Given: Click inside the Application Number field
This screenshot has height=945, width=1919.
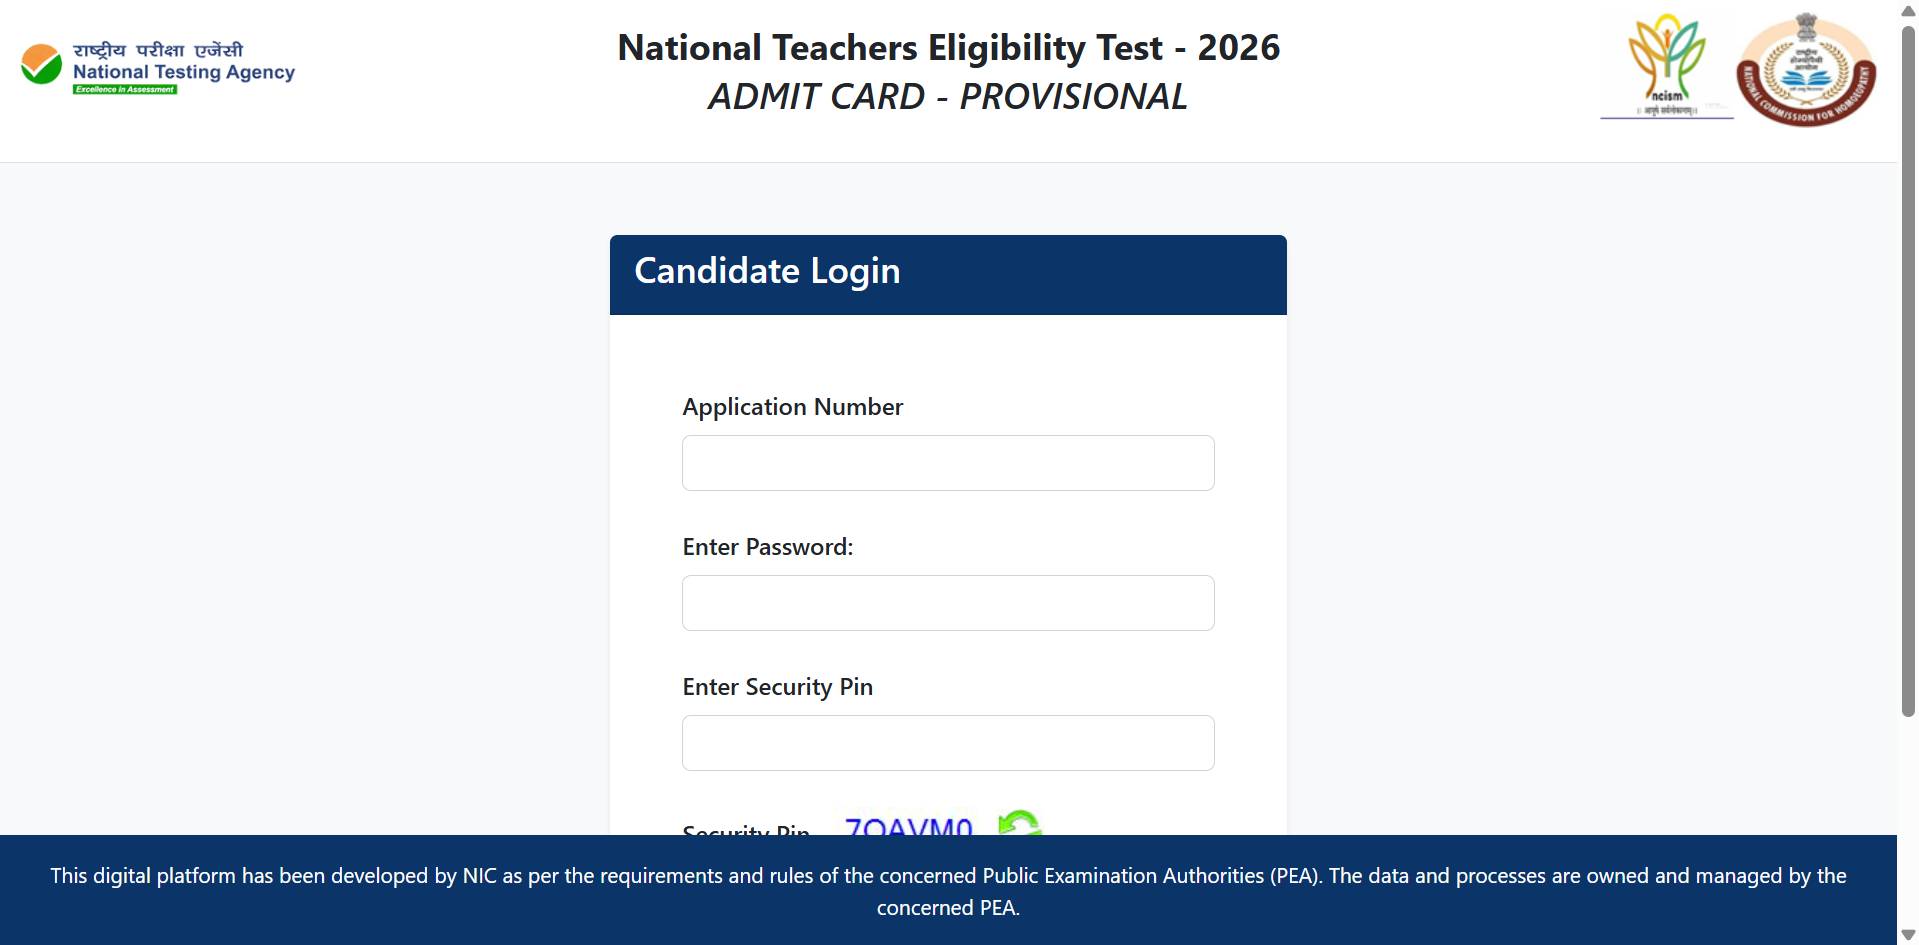Looking at the screenshot, I should 947,462.
